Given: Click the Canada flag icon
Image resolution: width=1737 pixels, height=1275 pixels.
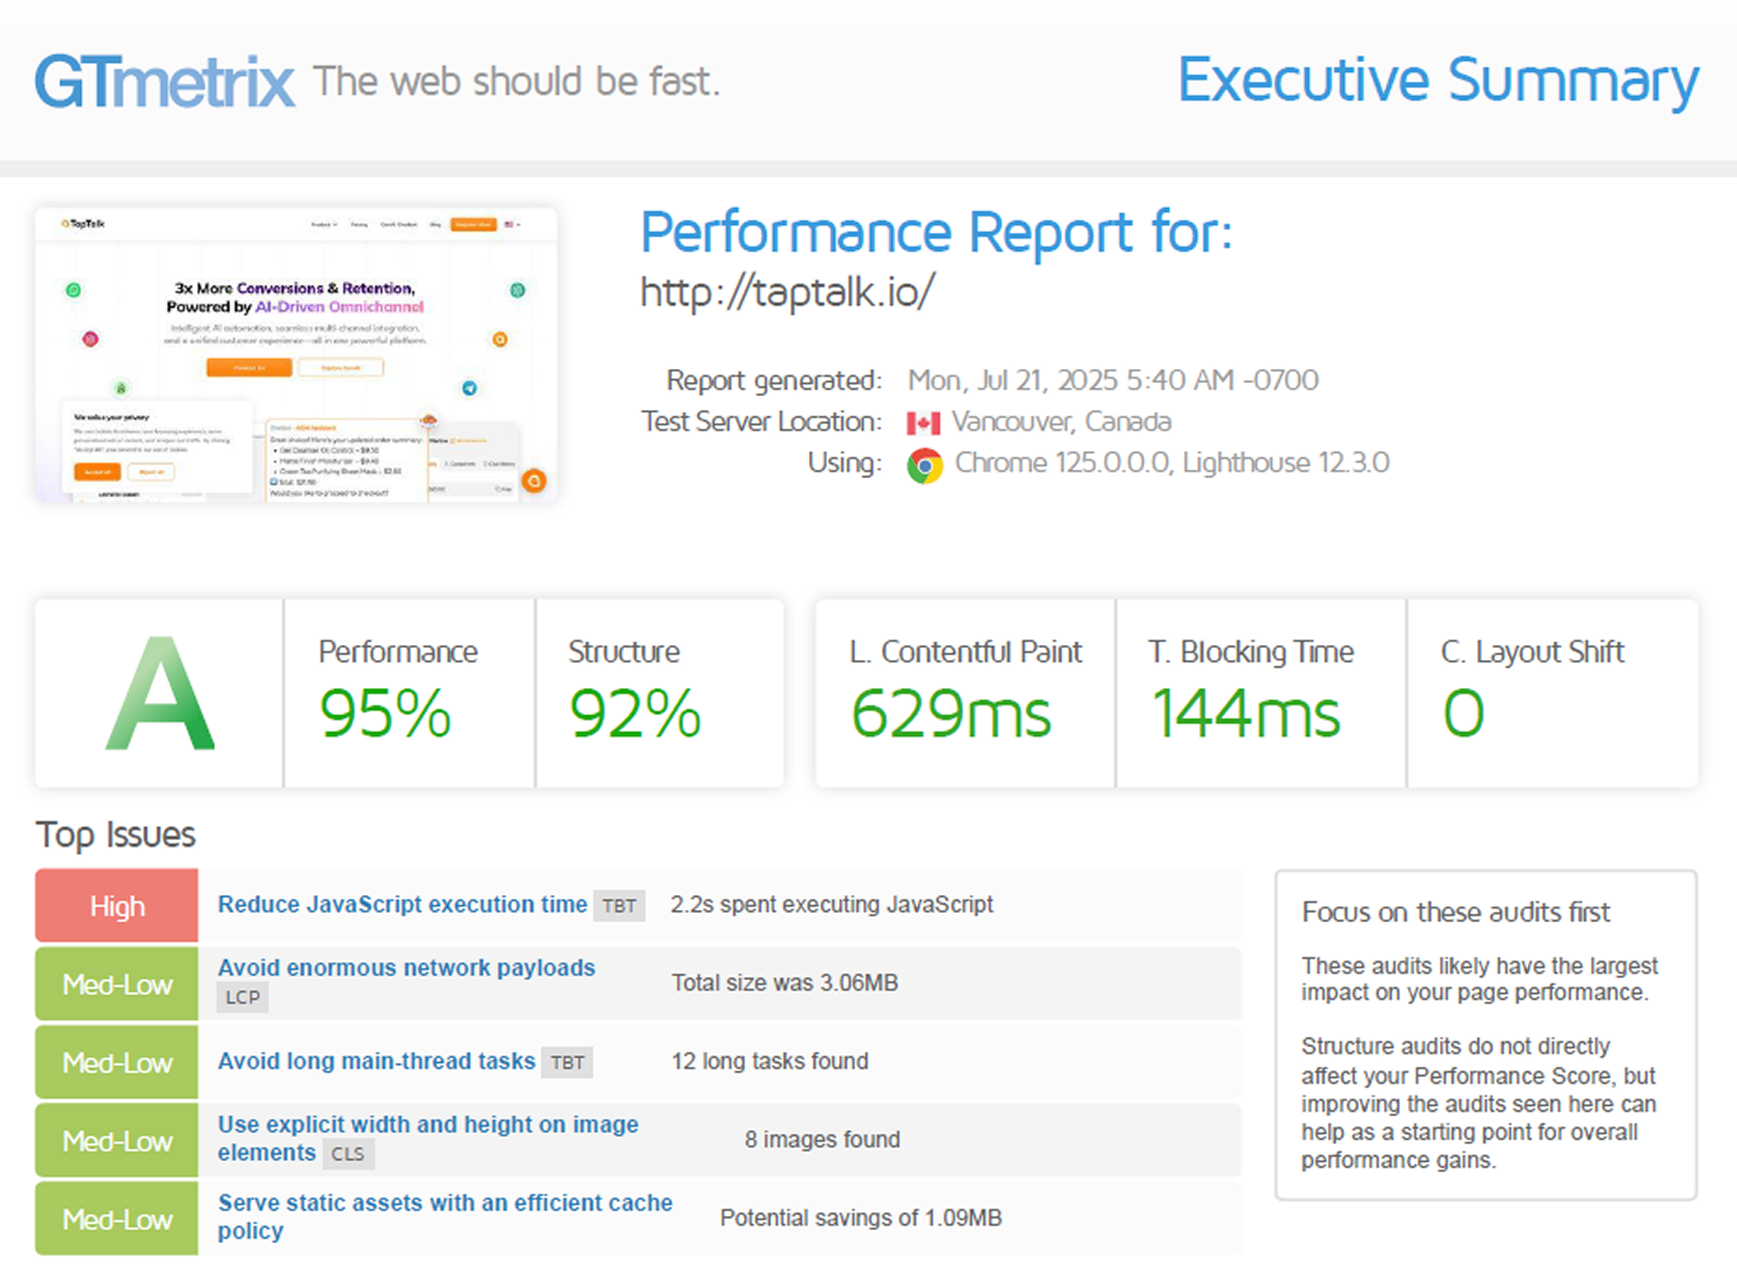Looking at the screenshot, I should tap(923, 423).
